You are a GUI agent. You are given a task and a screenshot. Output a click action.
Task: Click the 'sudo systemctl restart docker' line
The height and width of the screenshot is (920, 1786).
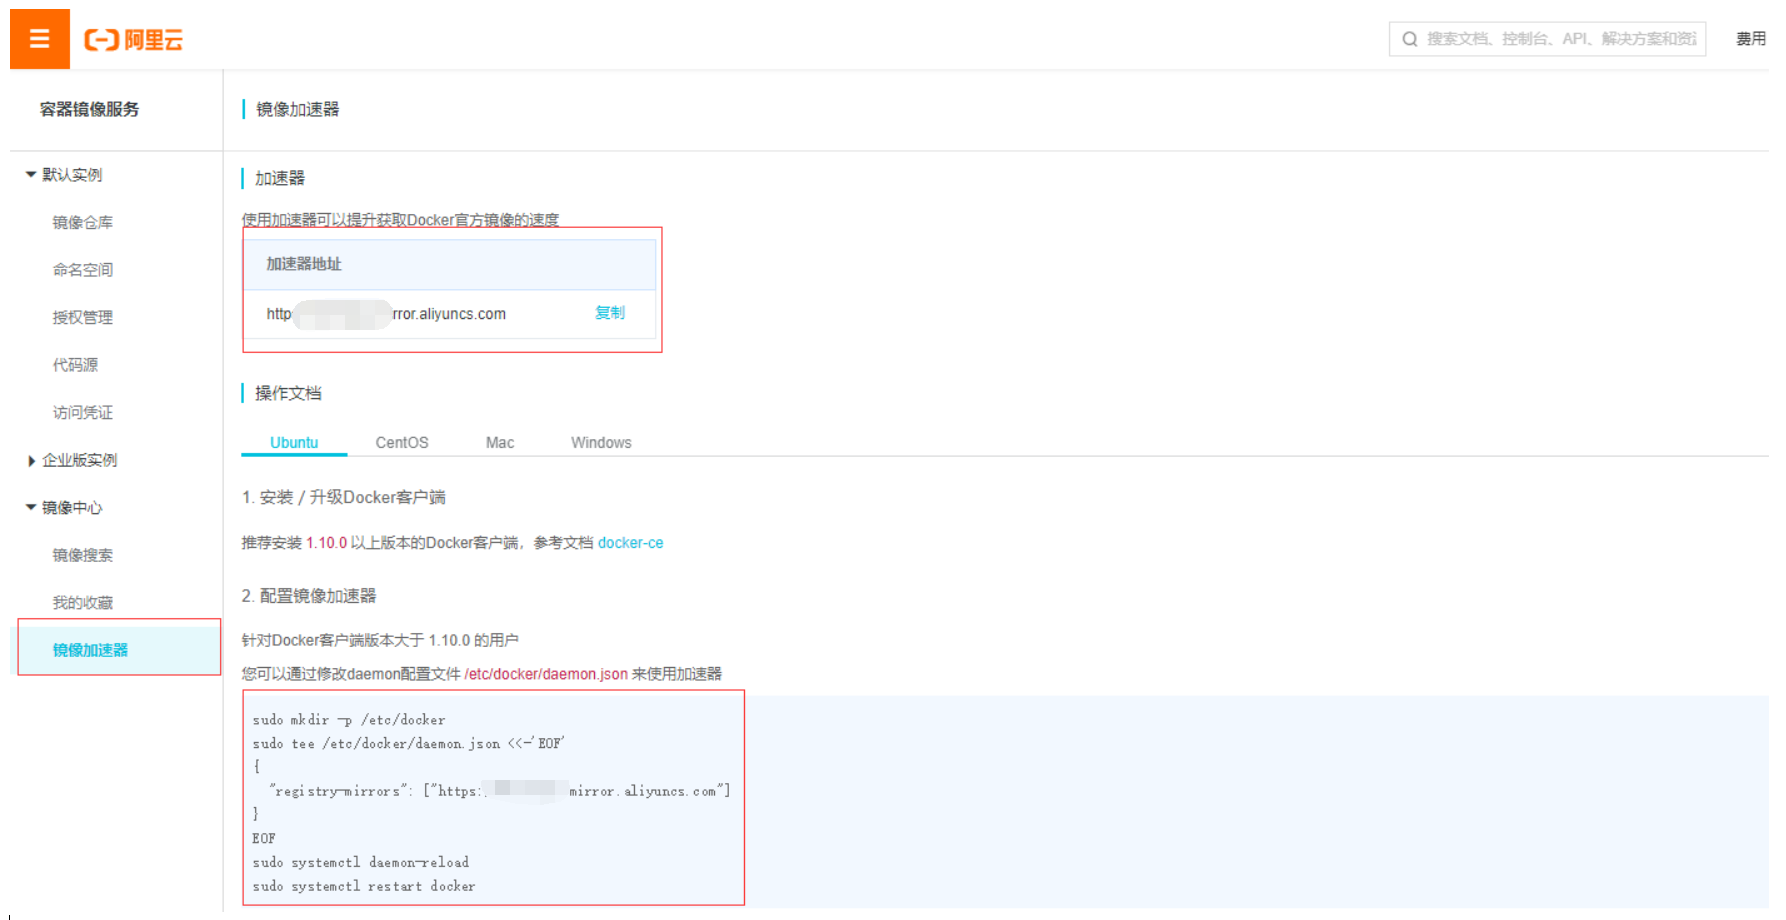click(364, 886)
